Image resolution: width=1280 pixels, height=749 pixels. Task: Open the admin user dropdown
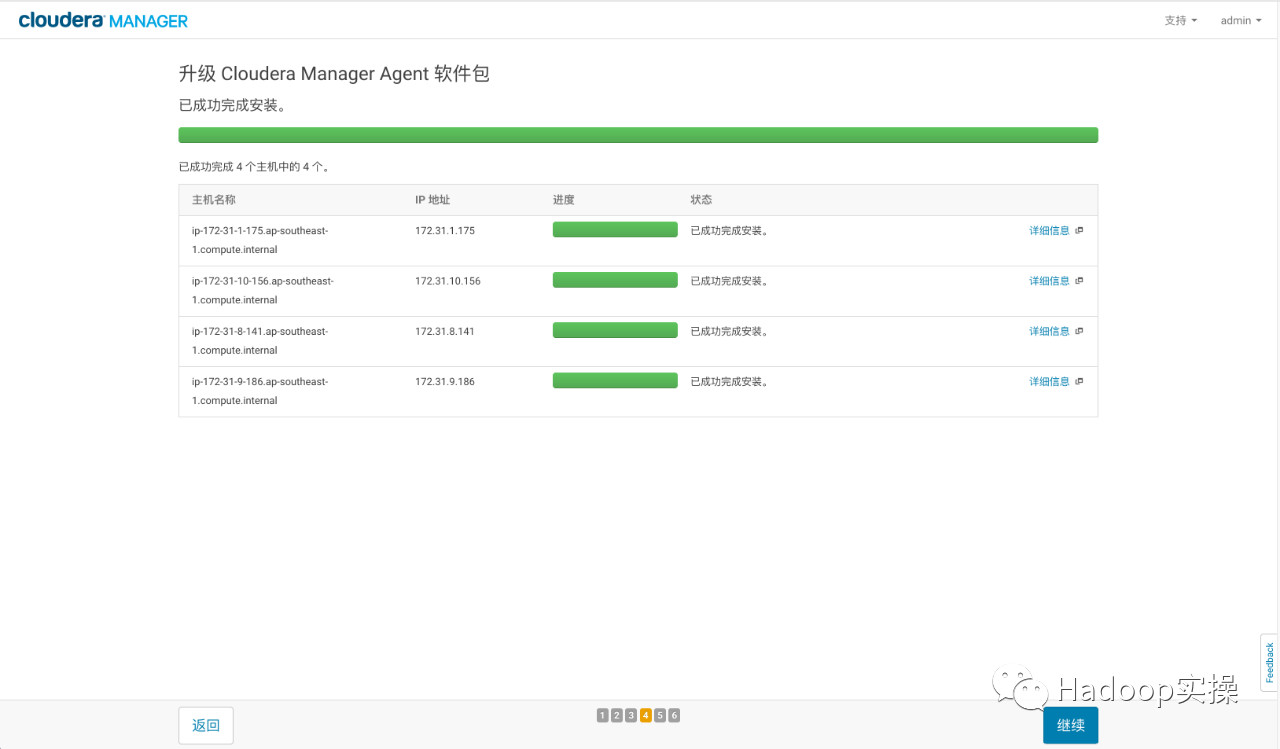[x=1241, y=20]
